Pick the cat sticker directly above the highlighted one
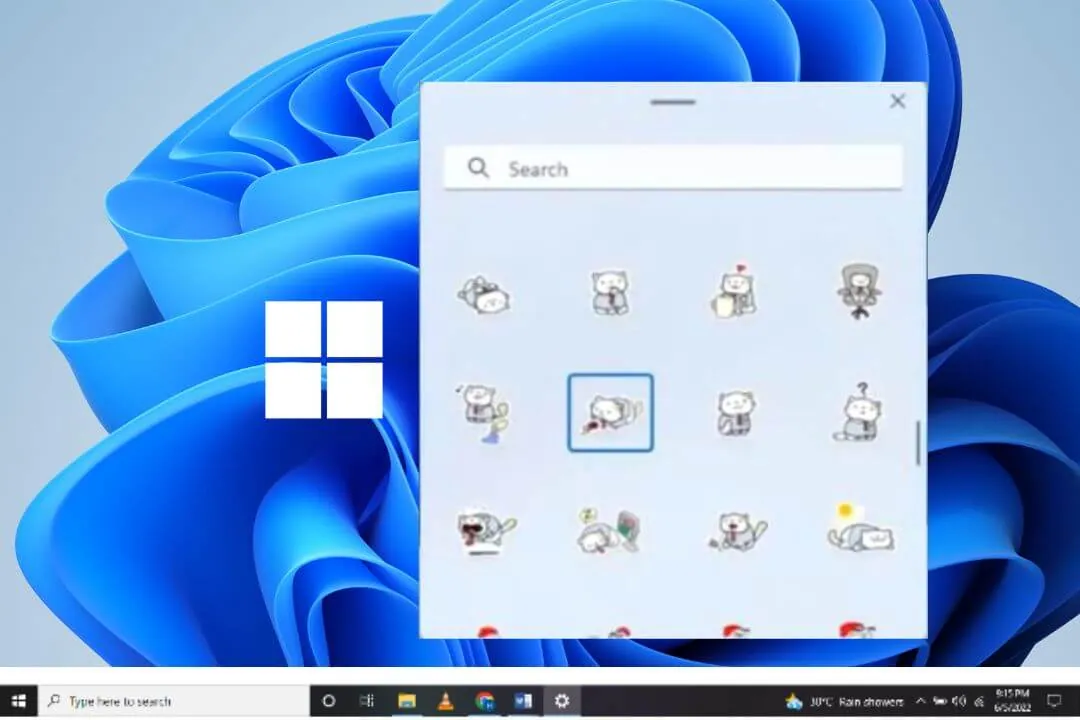Screen dimensions: 1080x720 click(x=610, y=292)
